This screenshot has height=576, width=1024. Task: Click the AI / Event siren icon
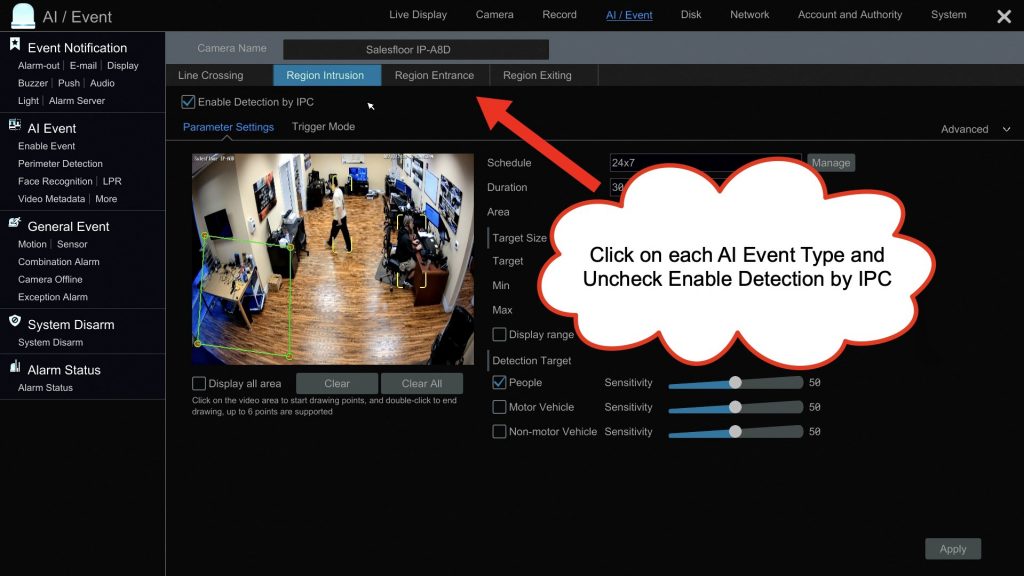22,16
